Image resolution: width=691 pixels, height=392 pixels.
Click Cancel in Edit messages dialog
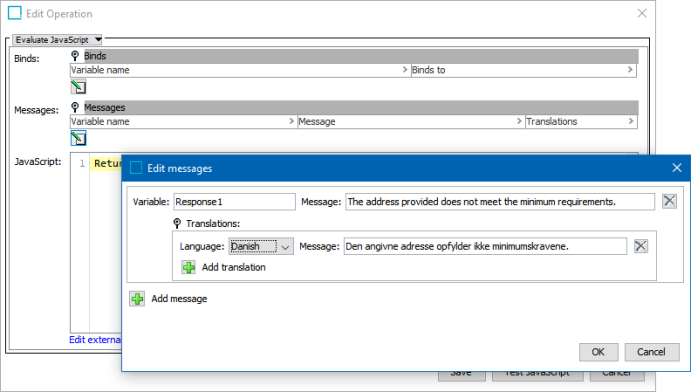tap(652, 352)
